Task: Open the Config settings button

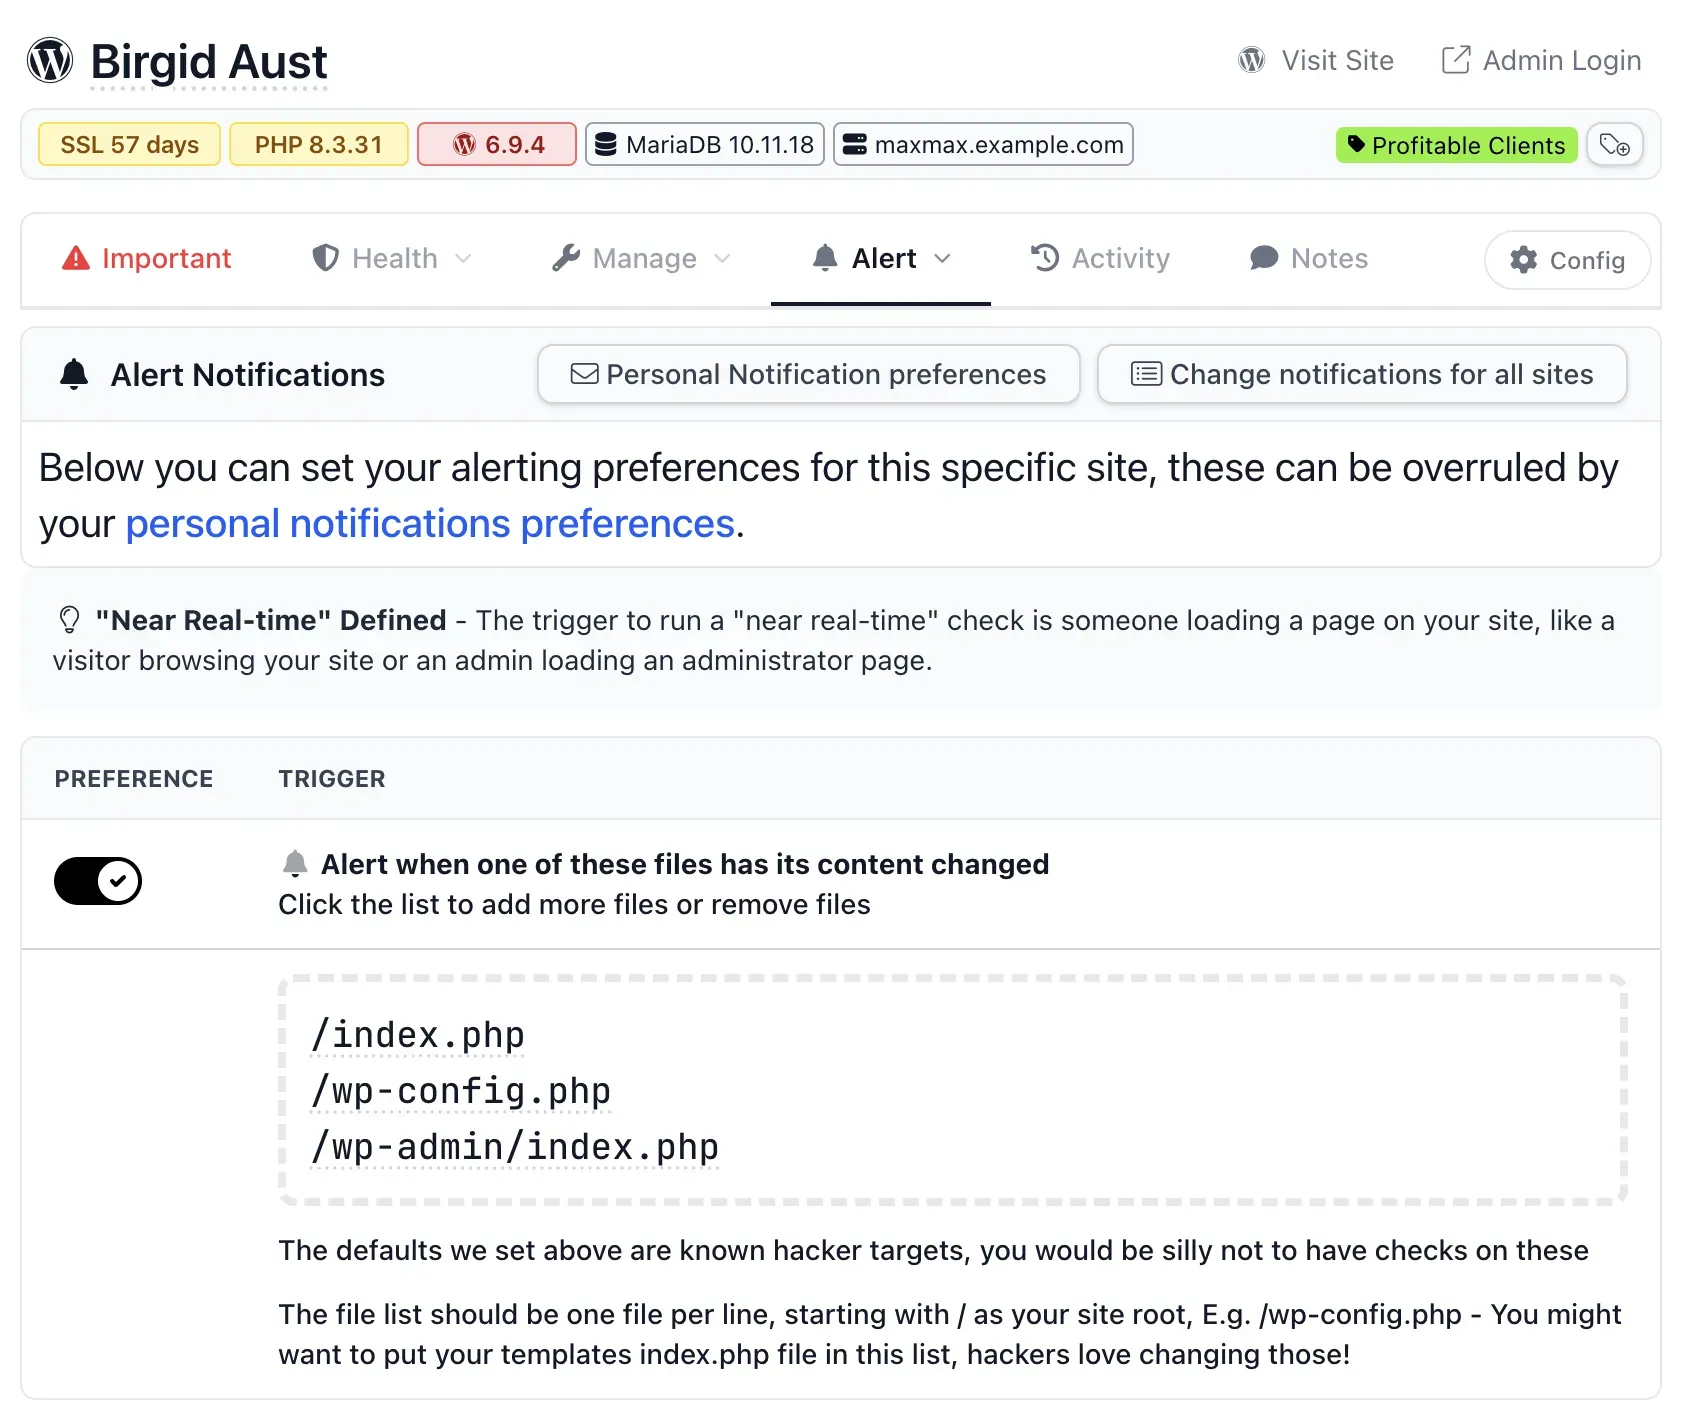Action: [x=1567, y=260]
